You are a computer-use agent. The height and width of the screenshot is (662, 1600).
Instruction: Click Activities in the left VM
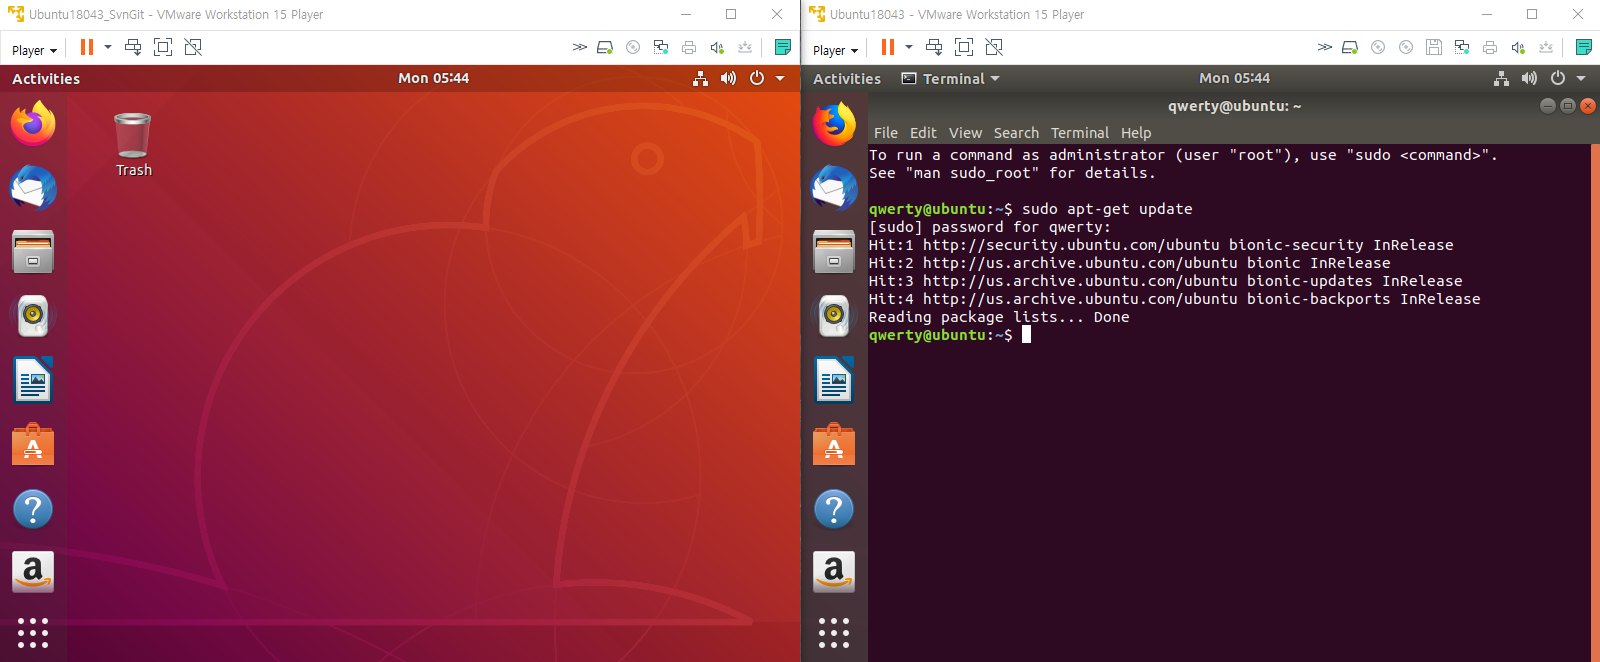[x=46, y=78]
